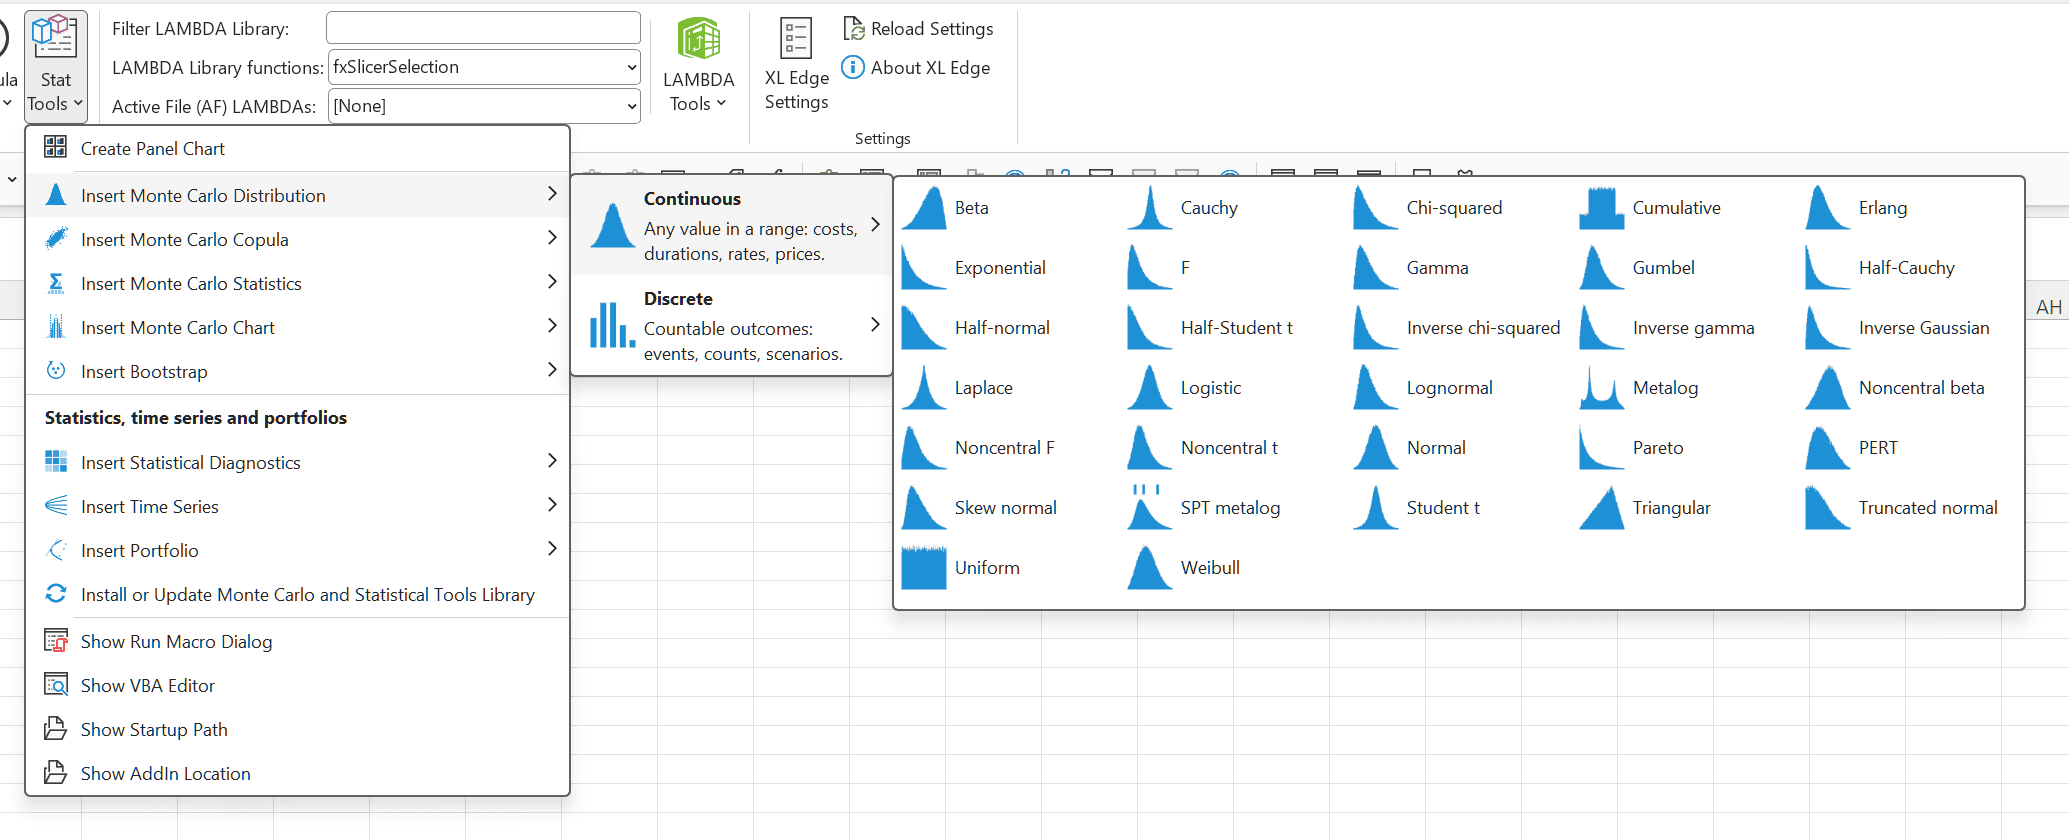Click the Laplace distribution icon
Viewport: 2069px width, 839px height.
[x=923, y=388]
